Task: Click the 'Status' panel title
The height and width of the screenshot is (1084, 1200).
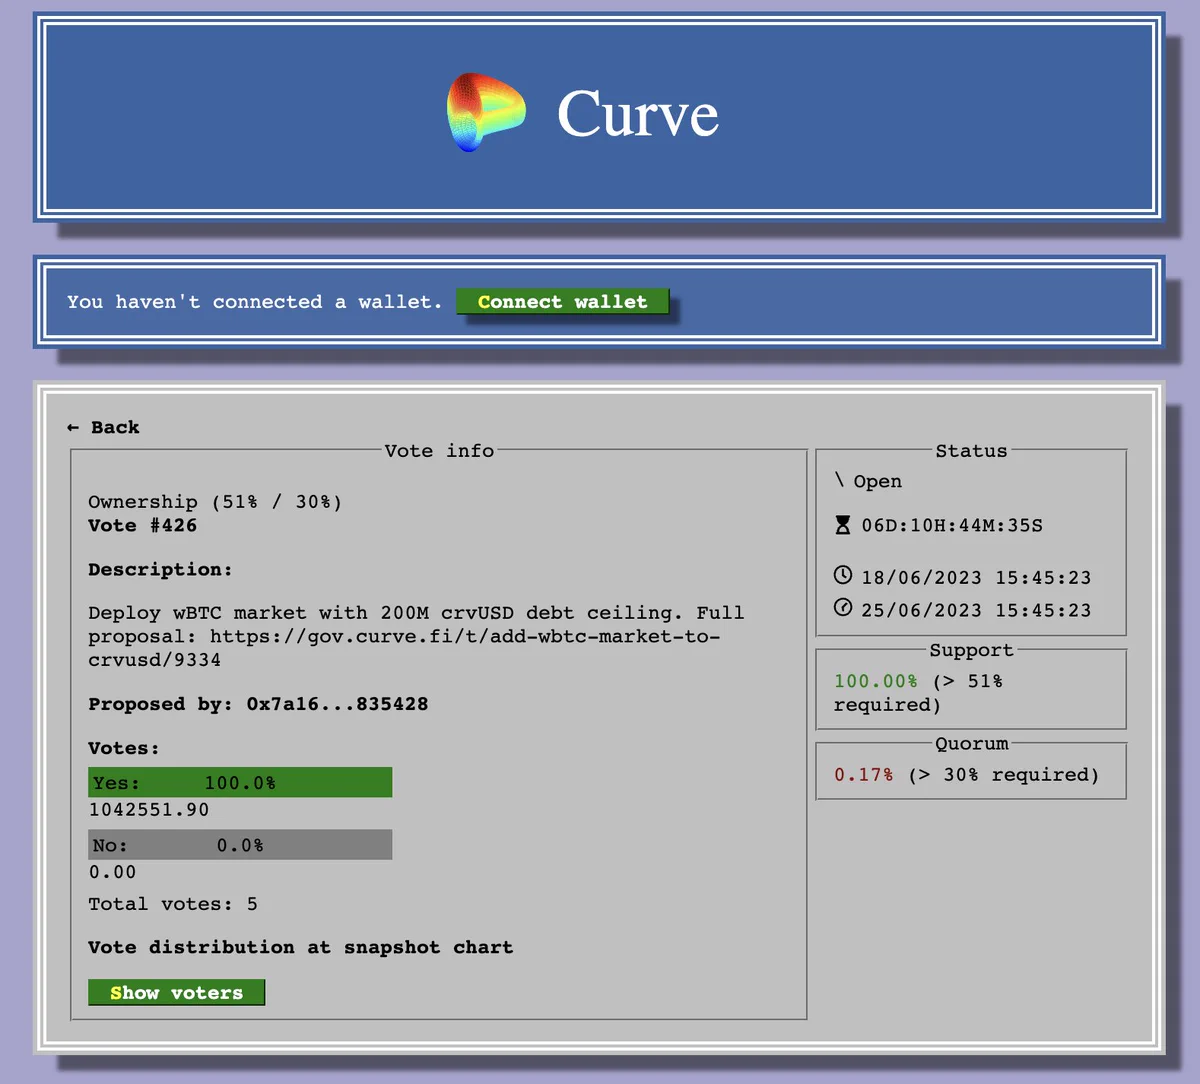Action: point(971,451)
